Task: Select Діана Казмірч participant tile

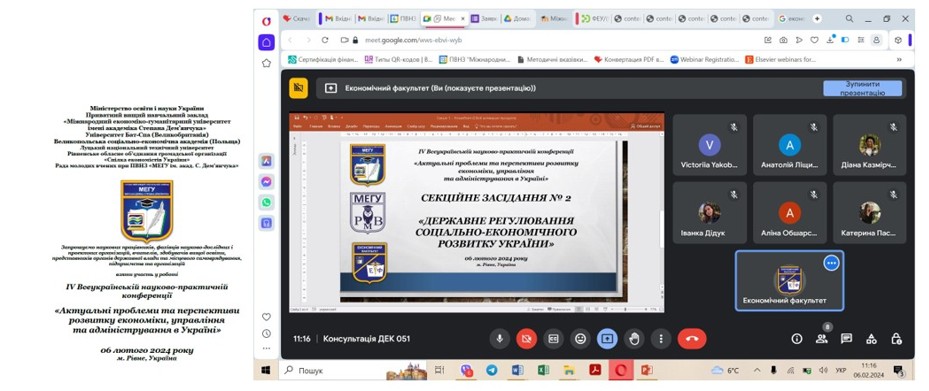Action: 870,145
